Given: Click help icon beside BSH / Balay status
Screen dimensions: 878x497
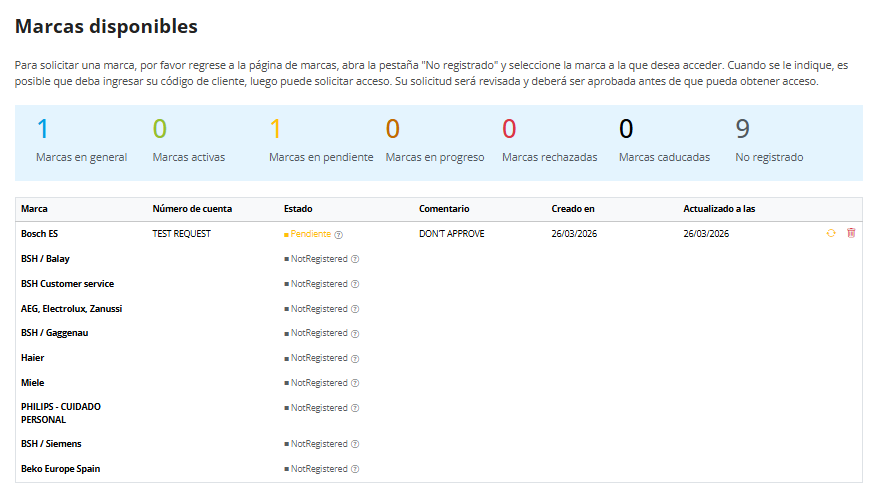Looking at the screenshot, I should pyautogui.click(x=355, y=259).
